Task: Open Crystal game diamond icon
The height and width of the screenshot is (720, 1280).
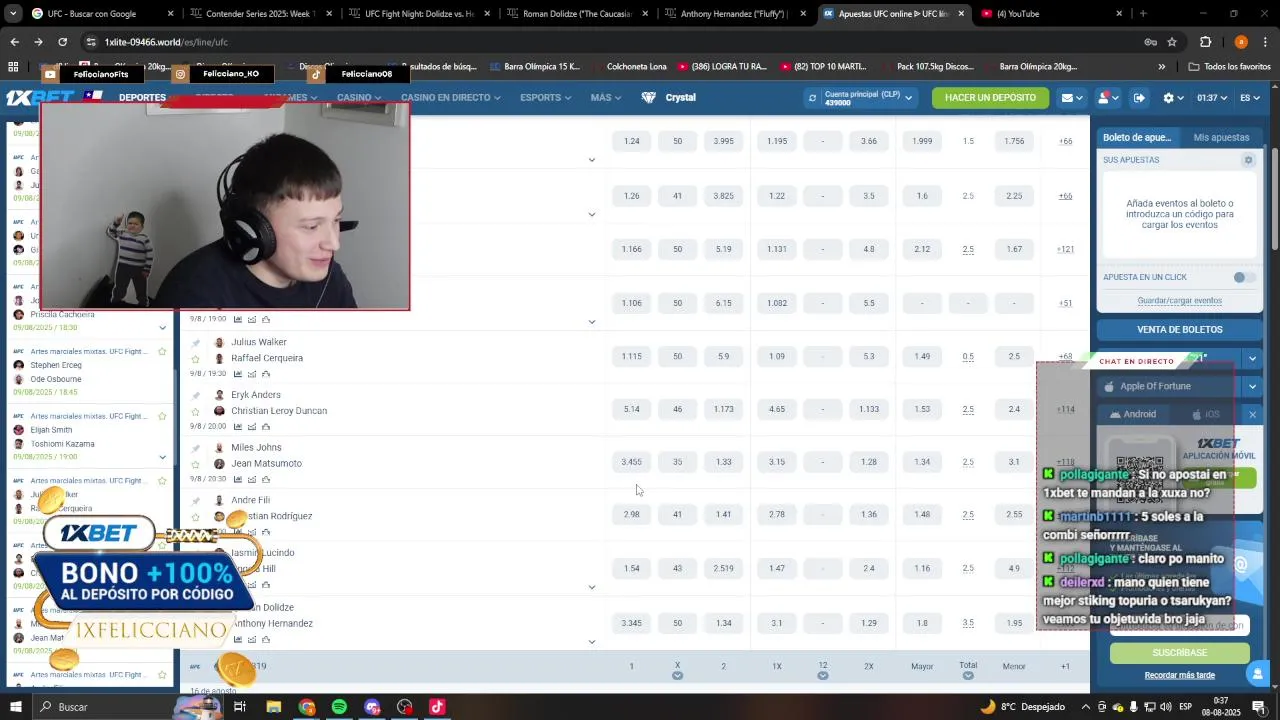Action: 648,98
